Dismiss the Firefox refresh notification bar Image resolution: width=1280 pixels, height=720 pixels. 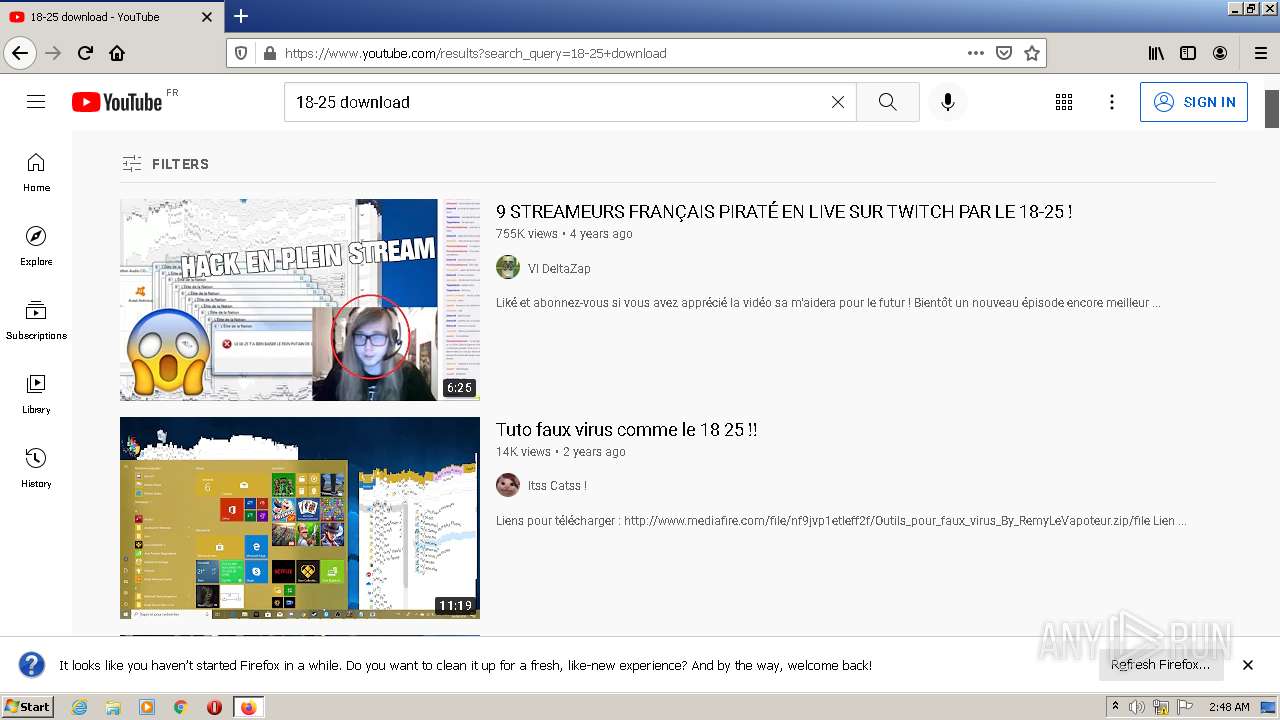pos(1248,665)
